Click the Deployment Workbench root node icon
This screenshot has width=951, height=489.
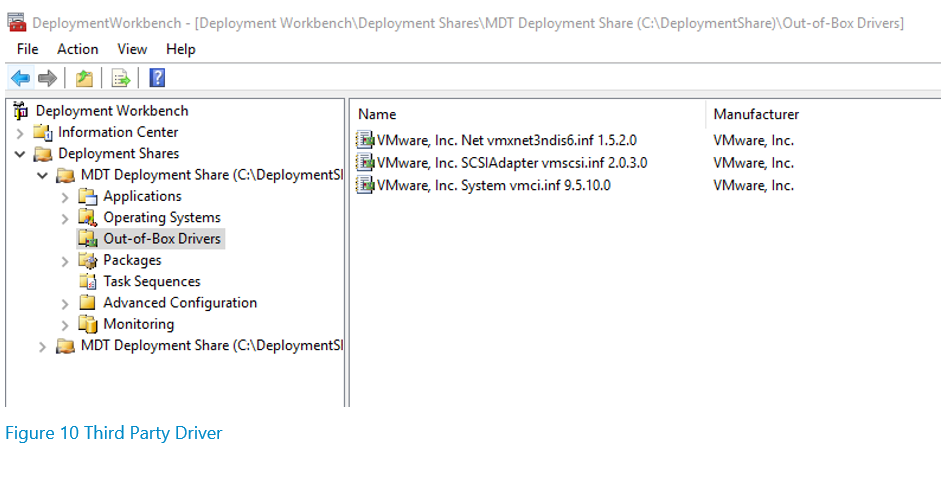[21, 110]
